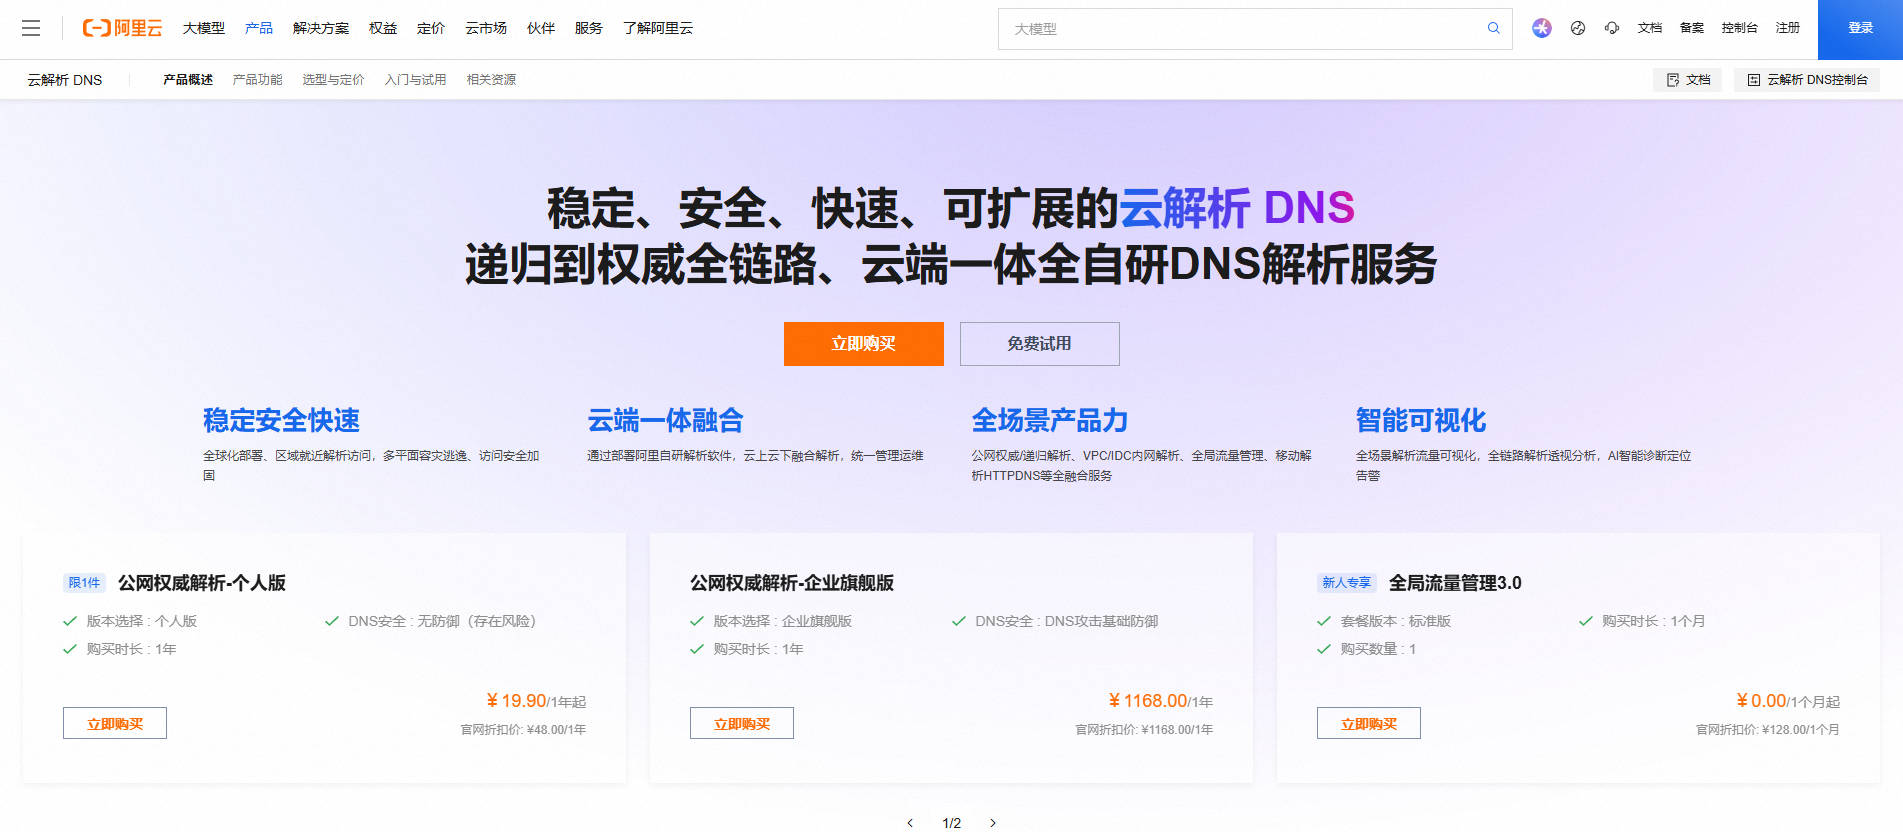1903x832 pixels.
Task: Click the ¥19.90/1年起 price
Action: [536, 701]
